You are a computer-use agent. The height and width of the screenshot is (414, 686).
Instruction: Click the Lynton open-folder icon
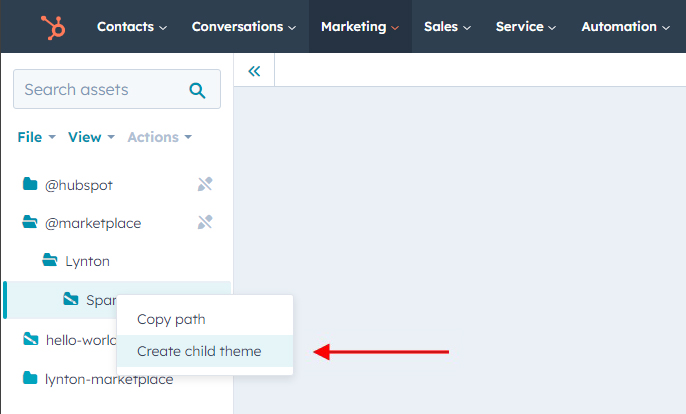click(x=50, y=260)
